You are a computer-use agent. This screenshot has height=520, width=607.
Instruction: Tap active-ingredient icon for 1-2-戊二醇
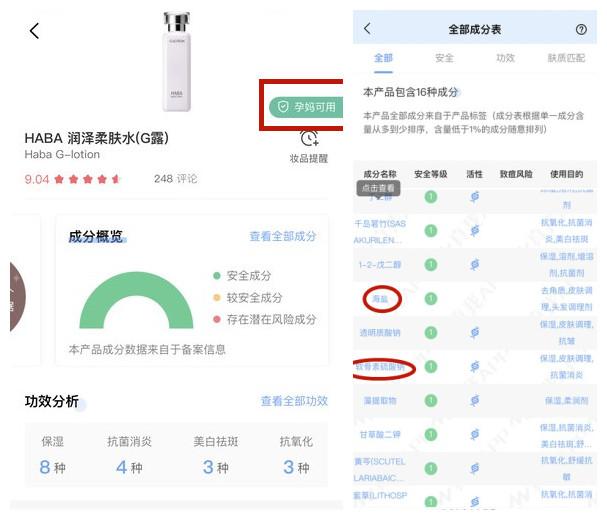pyautogui.click(x=475, y=265)
